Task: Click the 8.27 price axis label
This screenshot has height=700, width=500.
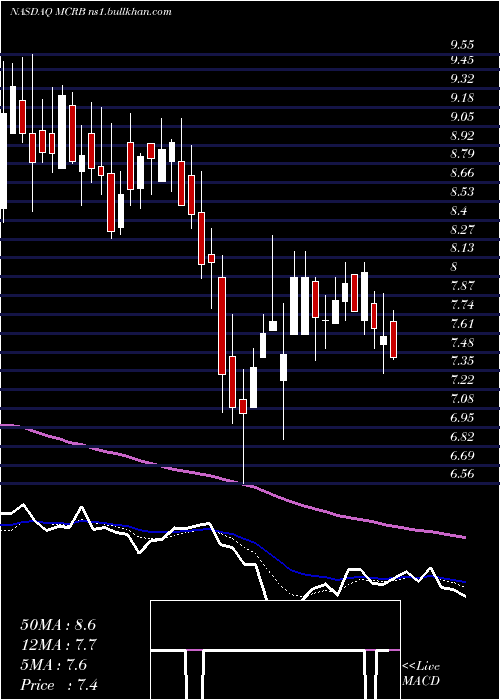Action: 462,229
